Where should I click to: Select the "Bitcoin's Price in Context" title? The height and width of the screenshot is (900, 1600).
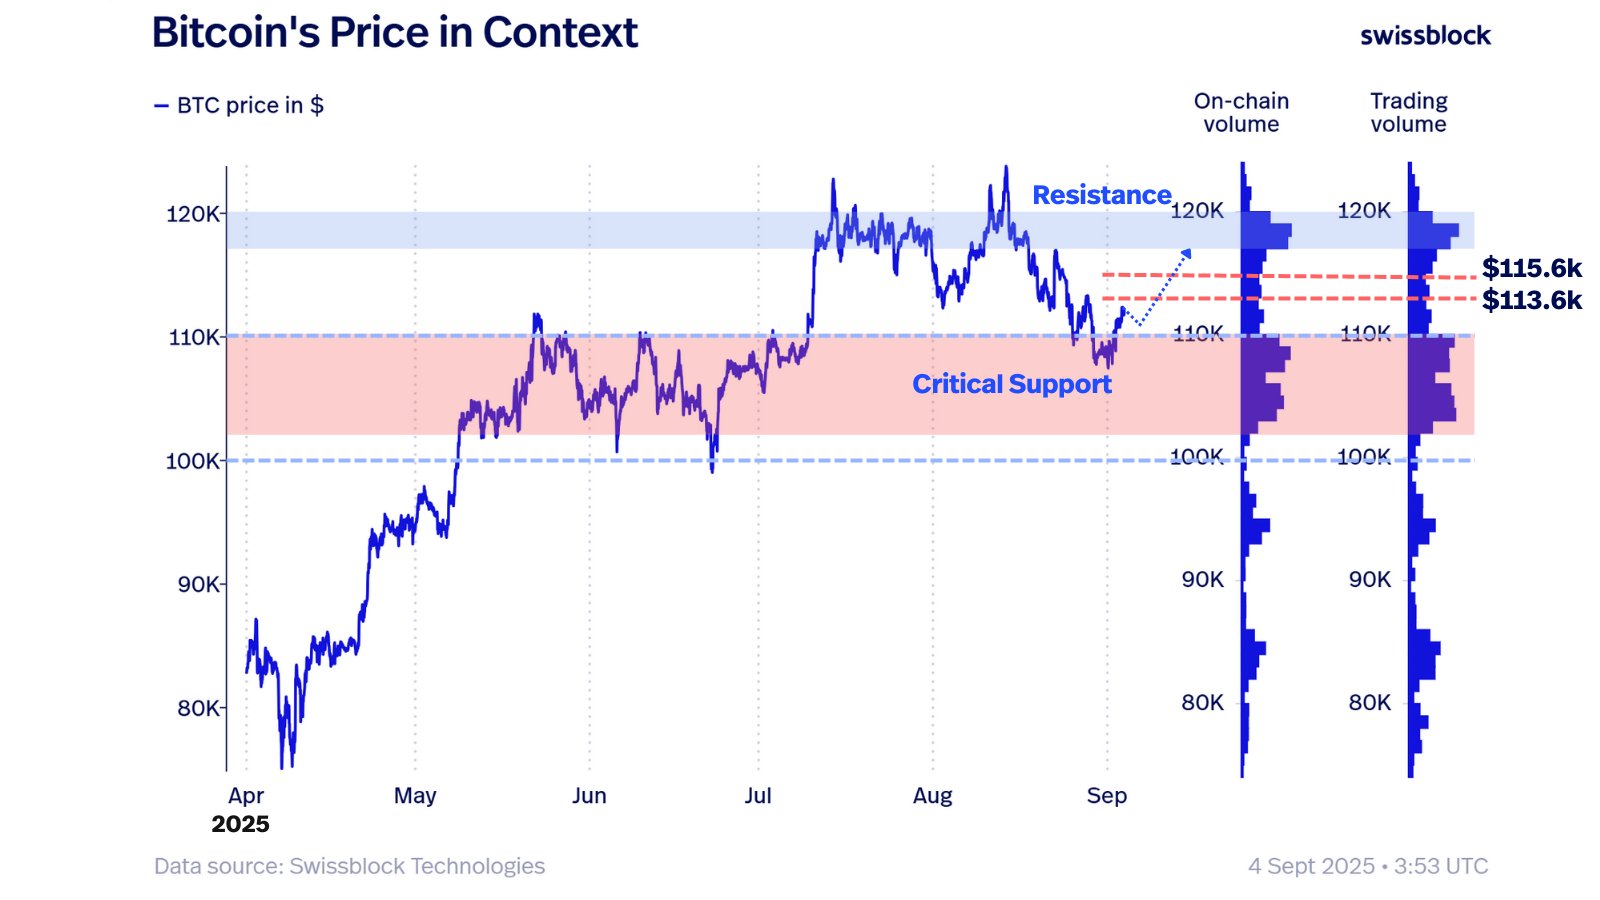(394, 33)
